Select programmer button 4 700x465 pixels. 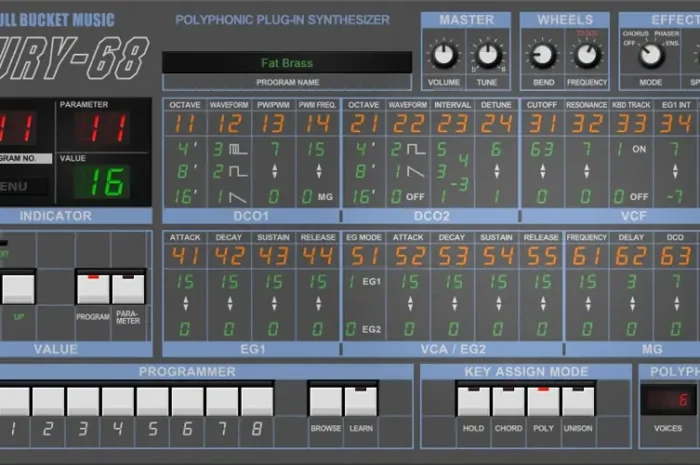(x=118, y=401)
